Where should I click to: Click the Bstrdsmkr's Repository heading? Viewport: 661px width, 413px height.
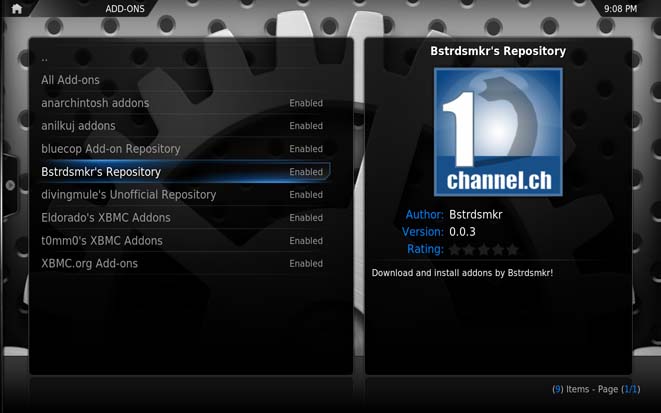point(498,51)
